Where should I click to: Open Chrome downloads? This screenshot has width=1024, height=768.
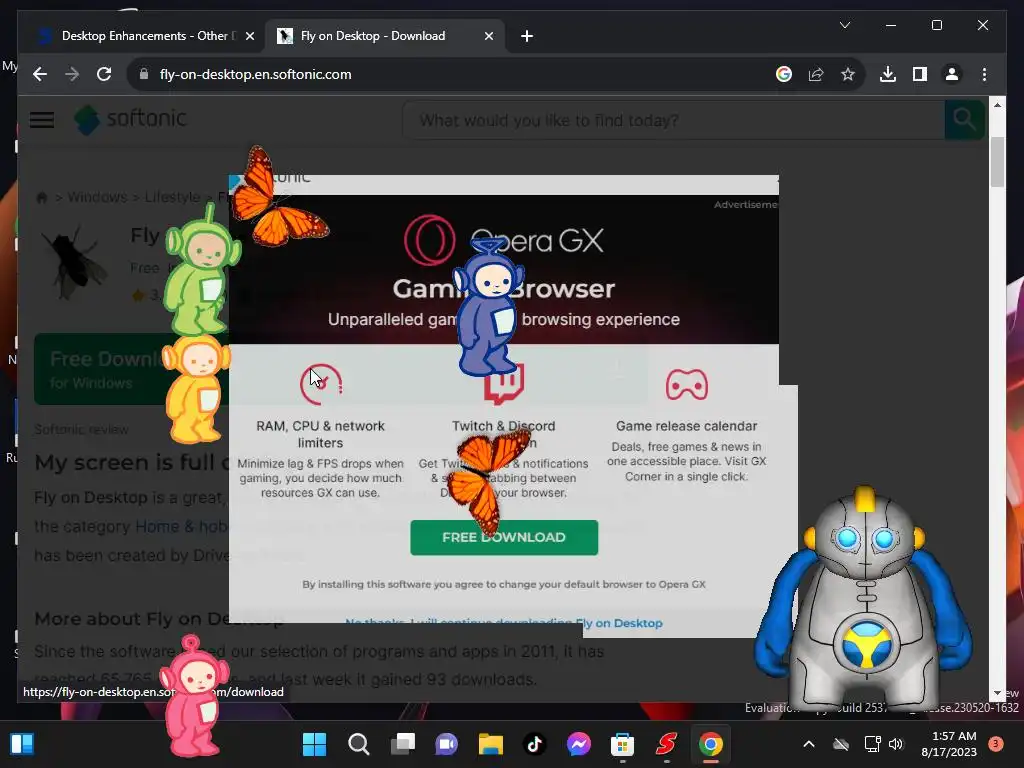point(888,74)
